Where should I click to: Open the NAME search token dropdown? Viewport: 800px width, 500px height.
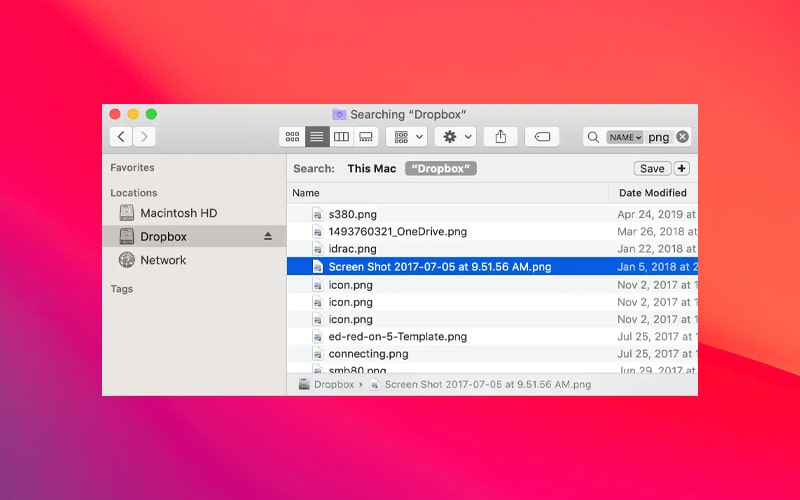click(625, 137)
